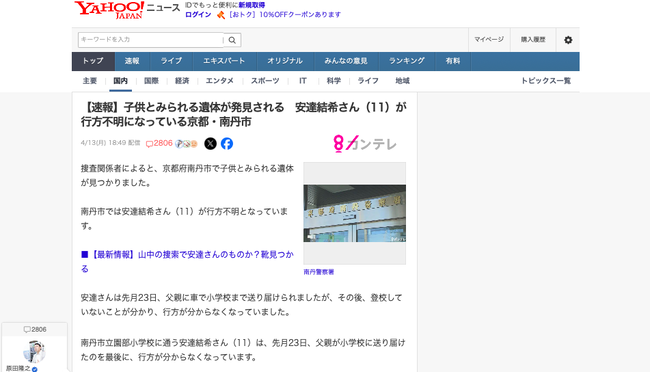Open the ランキング tab

click(x=407, y=61)
